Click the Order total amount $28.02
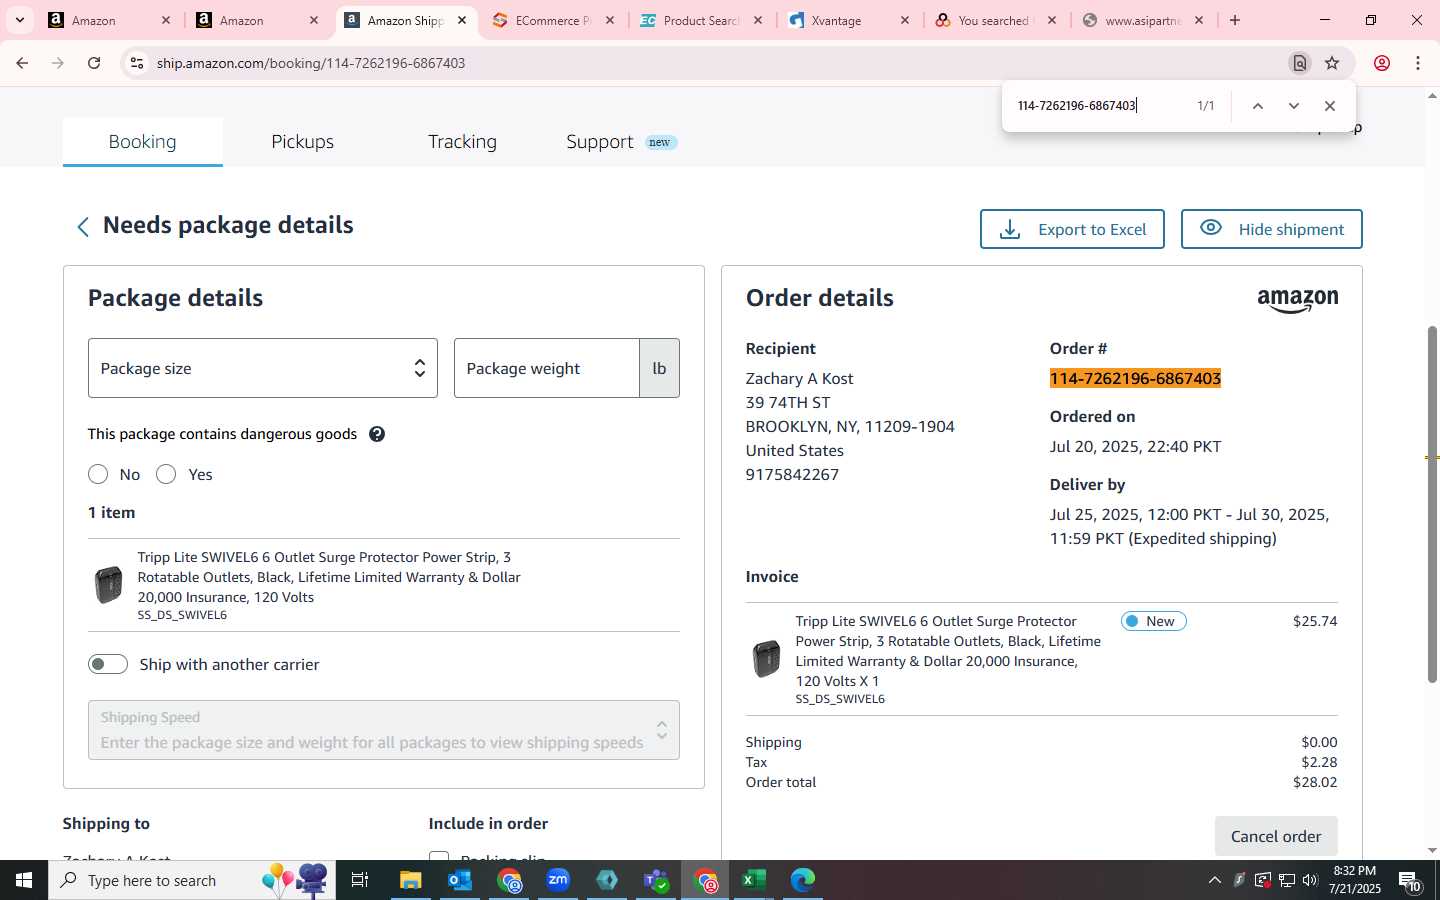Image resolution: width=1440 pixels, height=900 pixels. pyautogui.click(x=1315, y=782)
